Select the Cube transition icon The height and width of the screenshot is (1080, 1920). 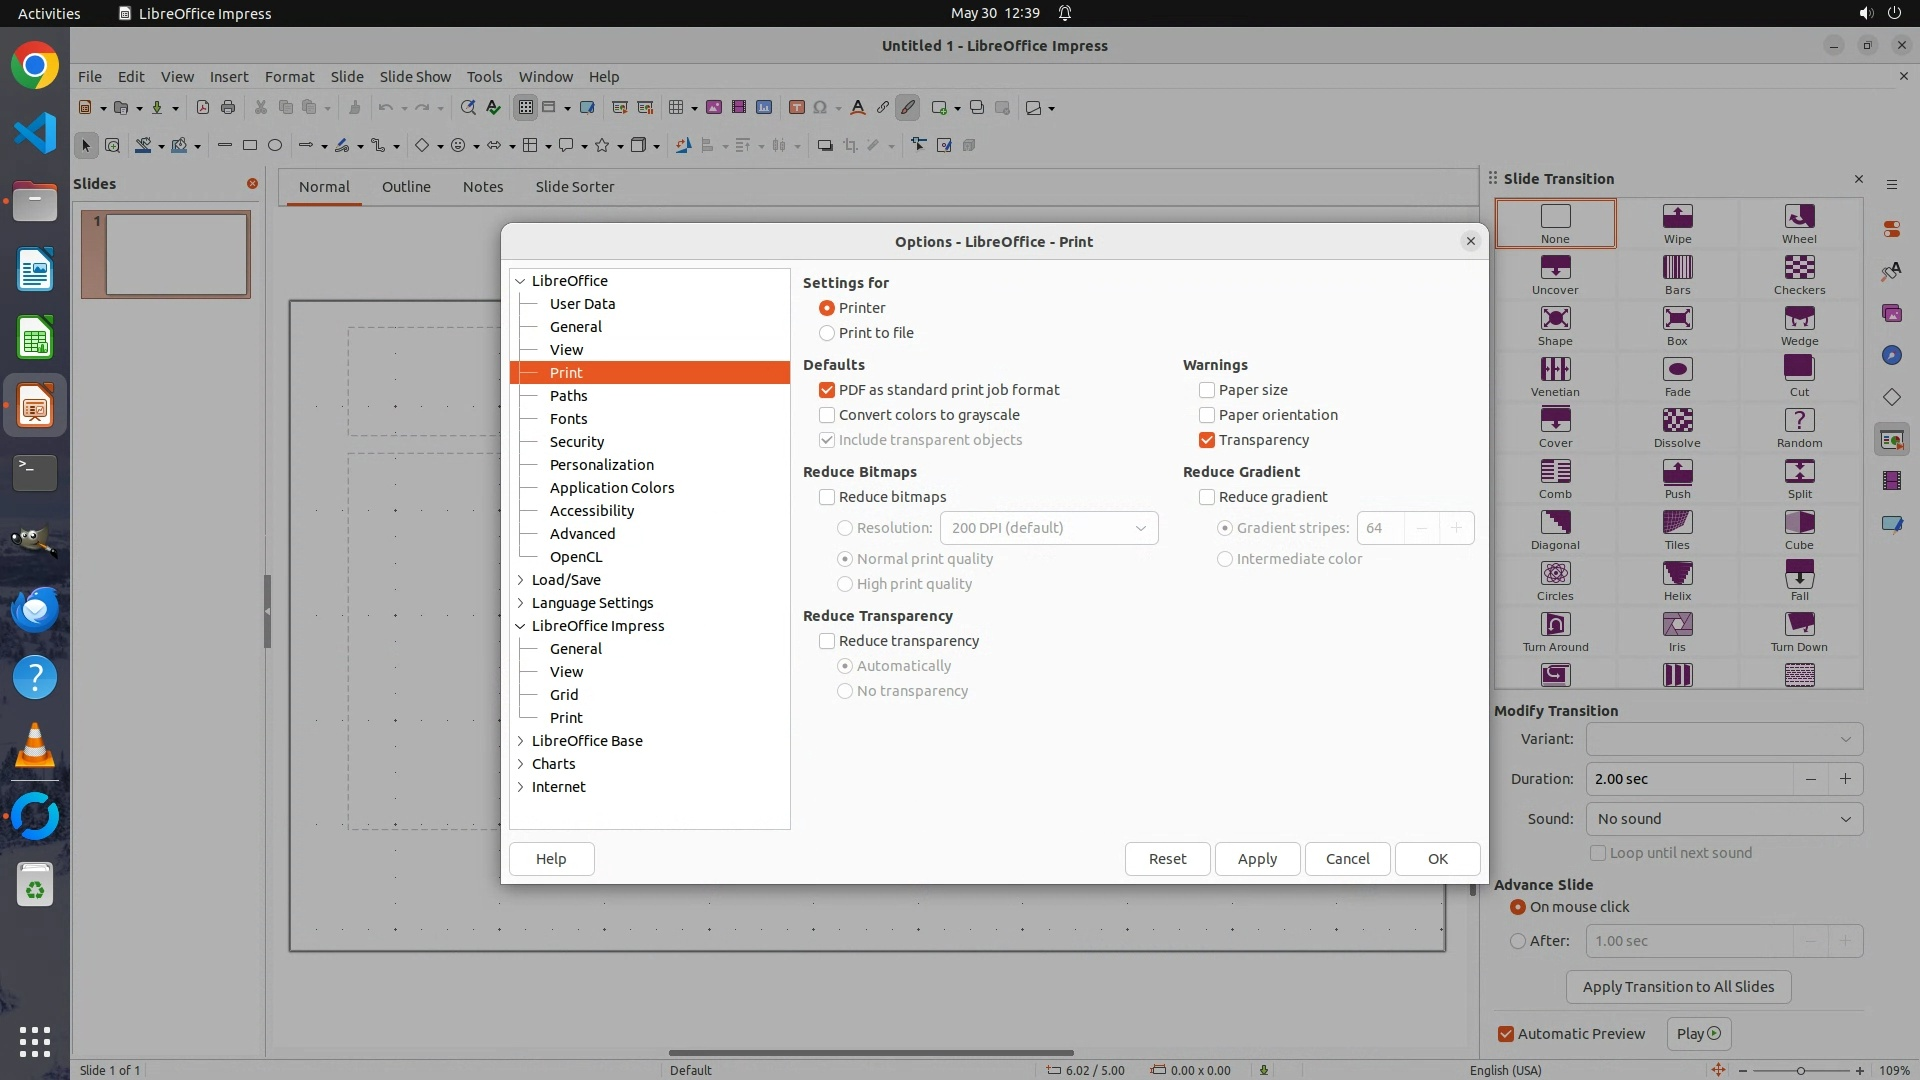1799,523
